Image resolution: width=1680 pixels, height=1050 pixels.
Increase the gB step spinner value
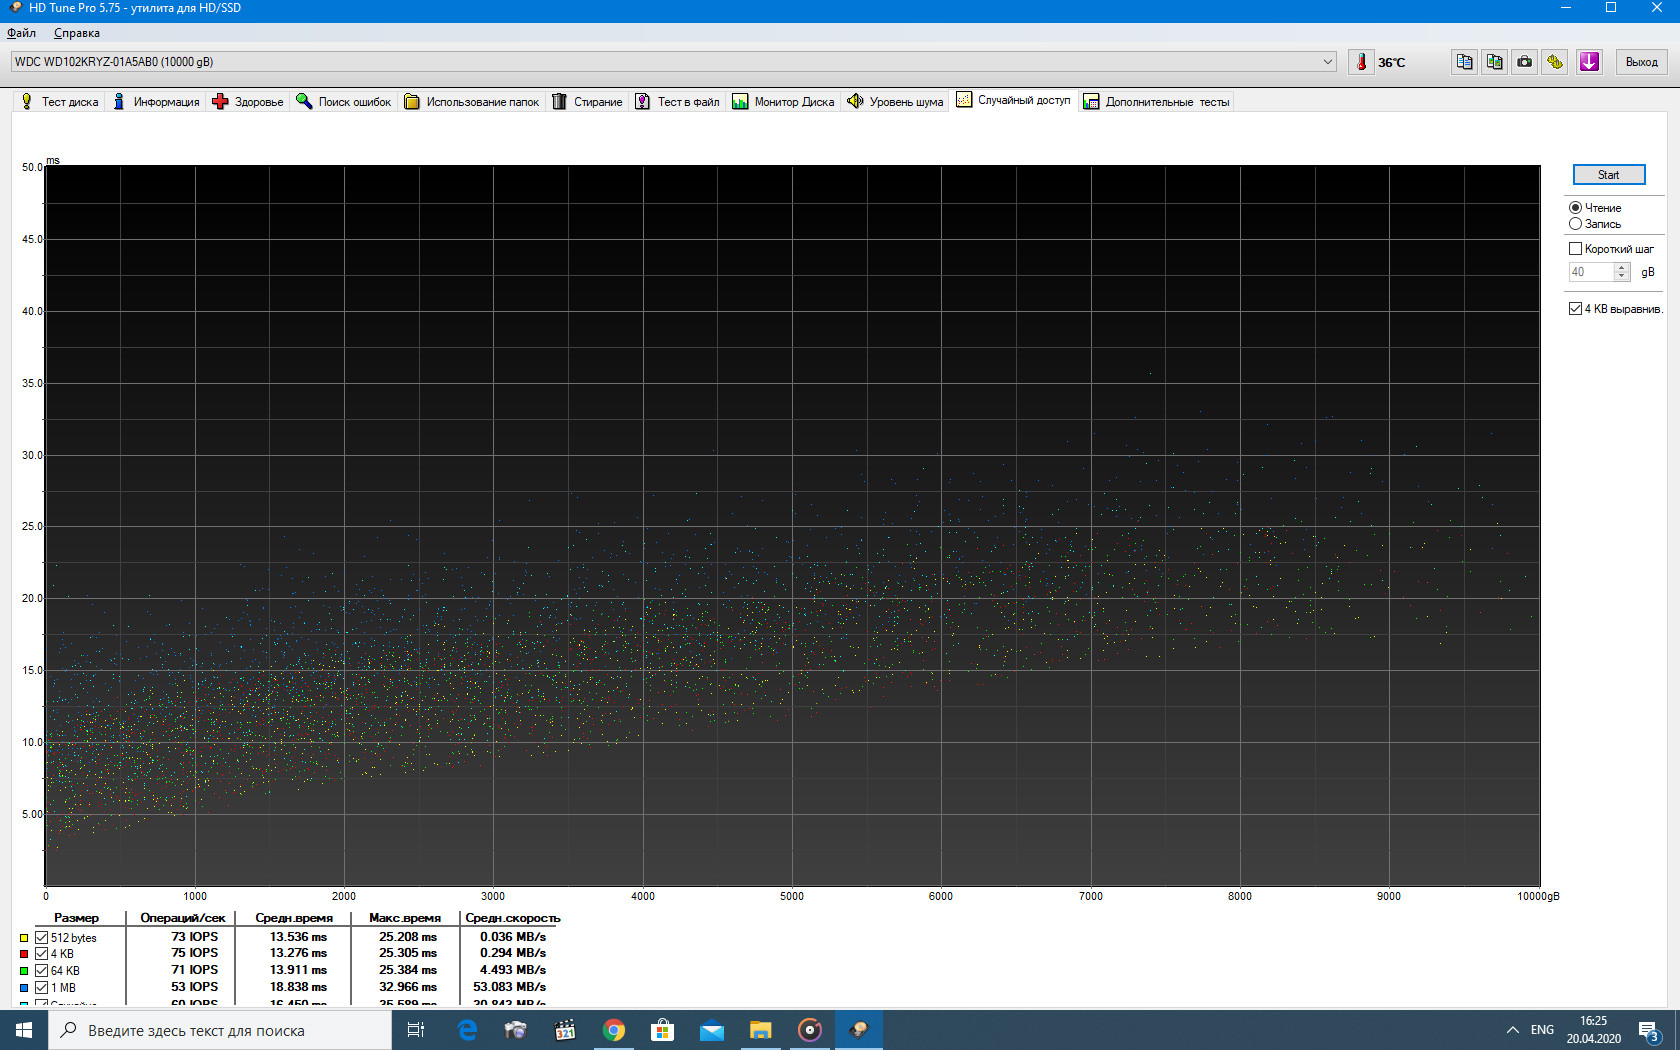(x=1622, y=267)
